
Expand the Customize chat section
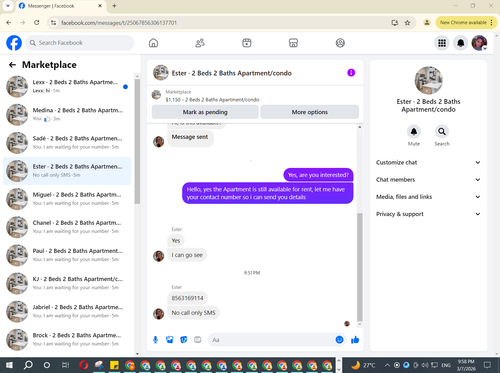click(428, 162)
